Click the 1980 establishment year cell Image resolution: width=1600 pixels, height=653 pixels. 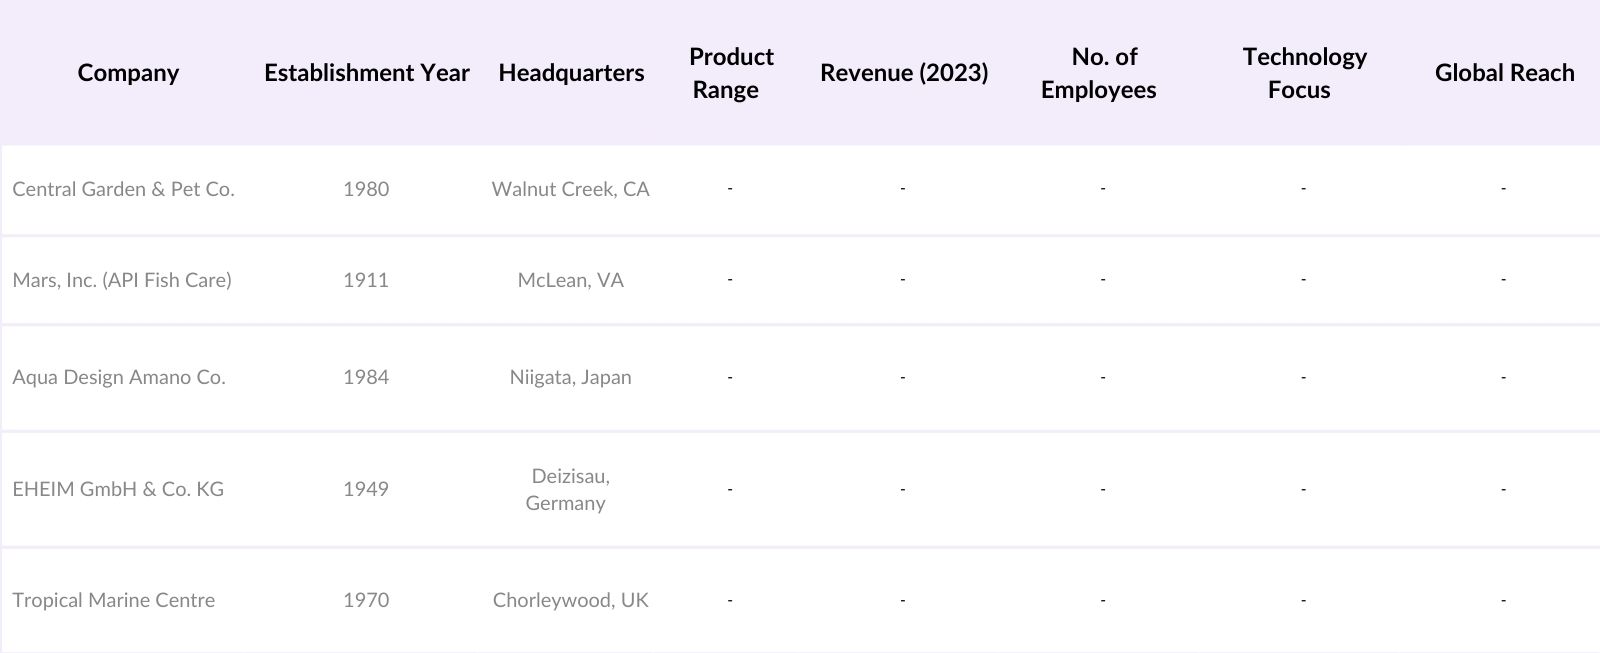pyautogui.click(x=366, y=189)
